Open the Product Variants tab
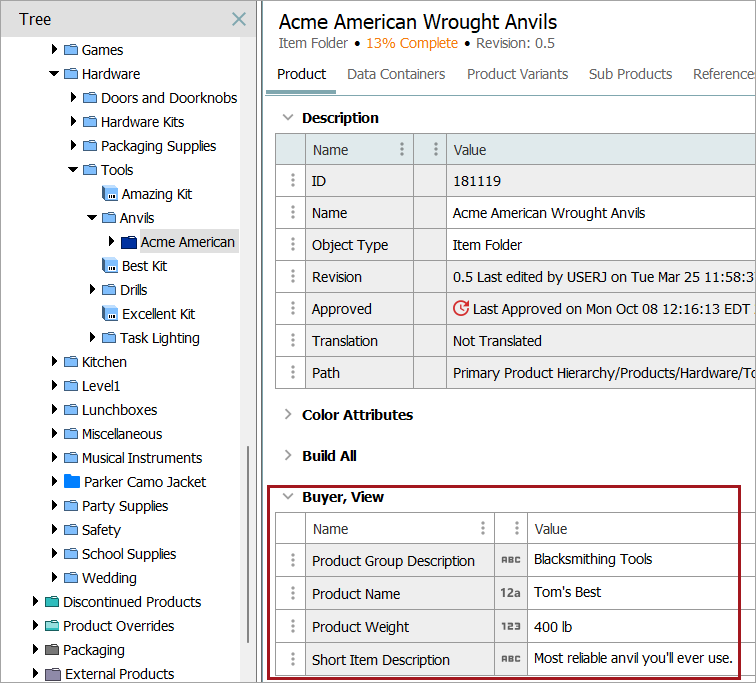 [517, 74]
